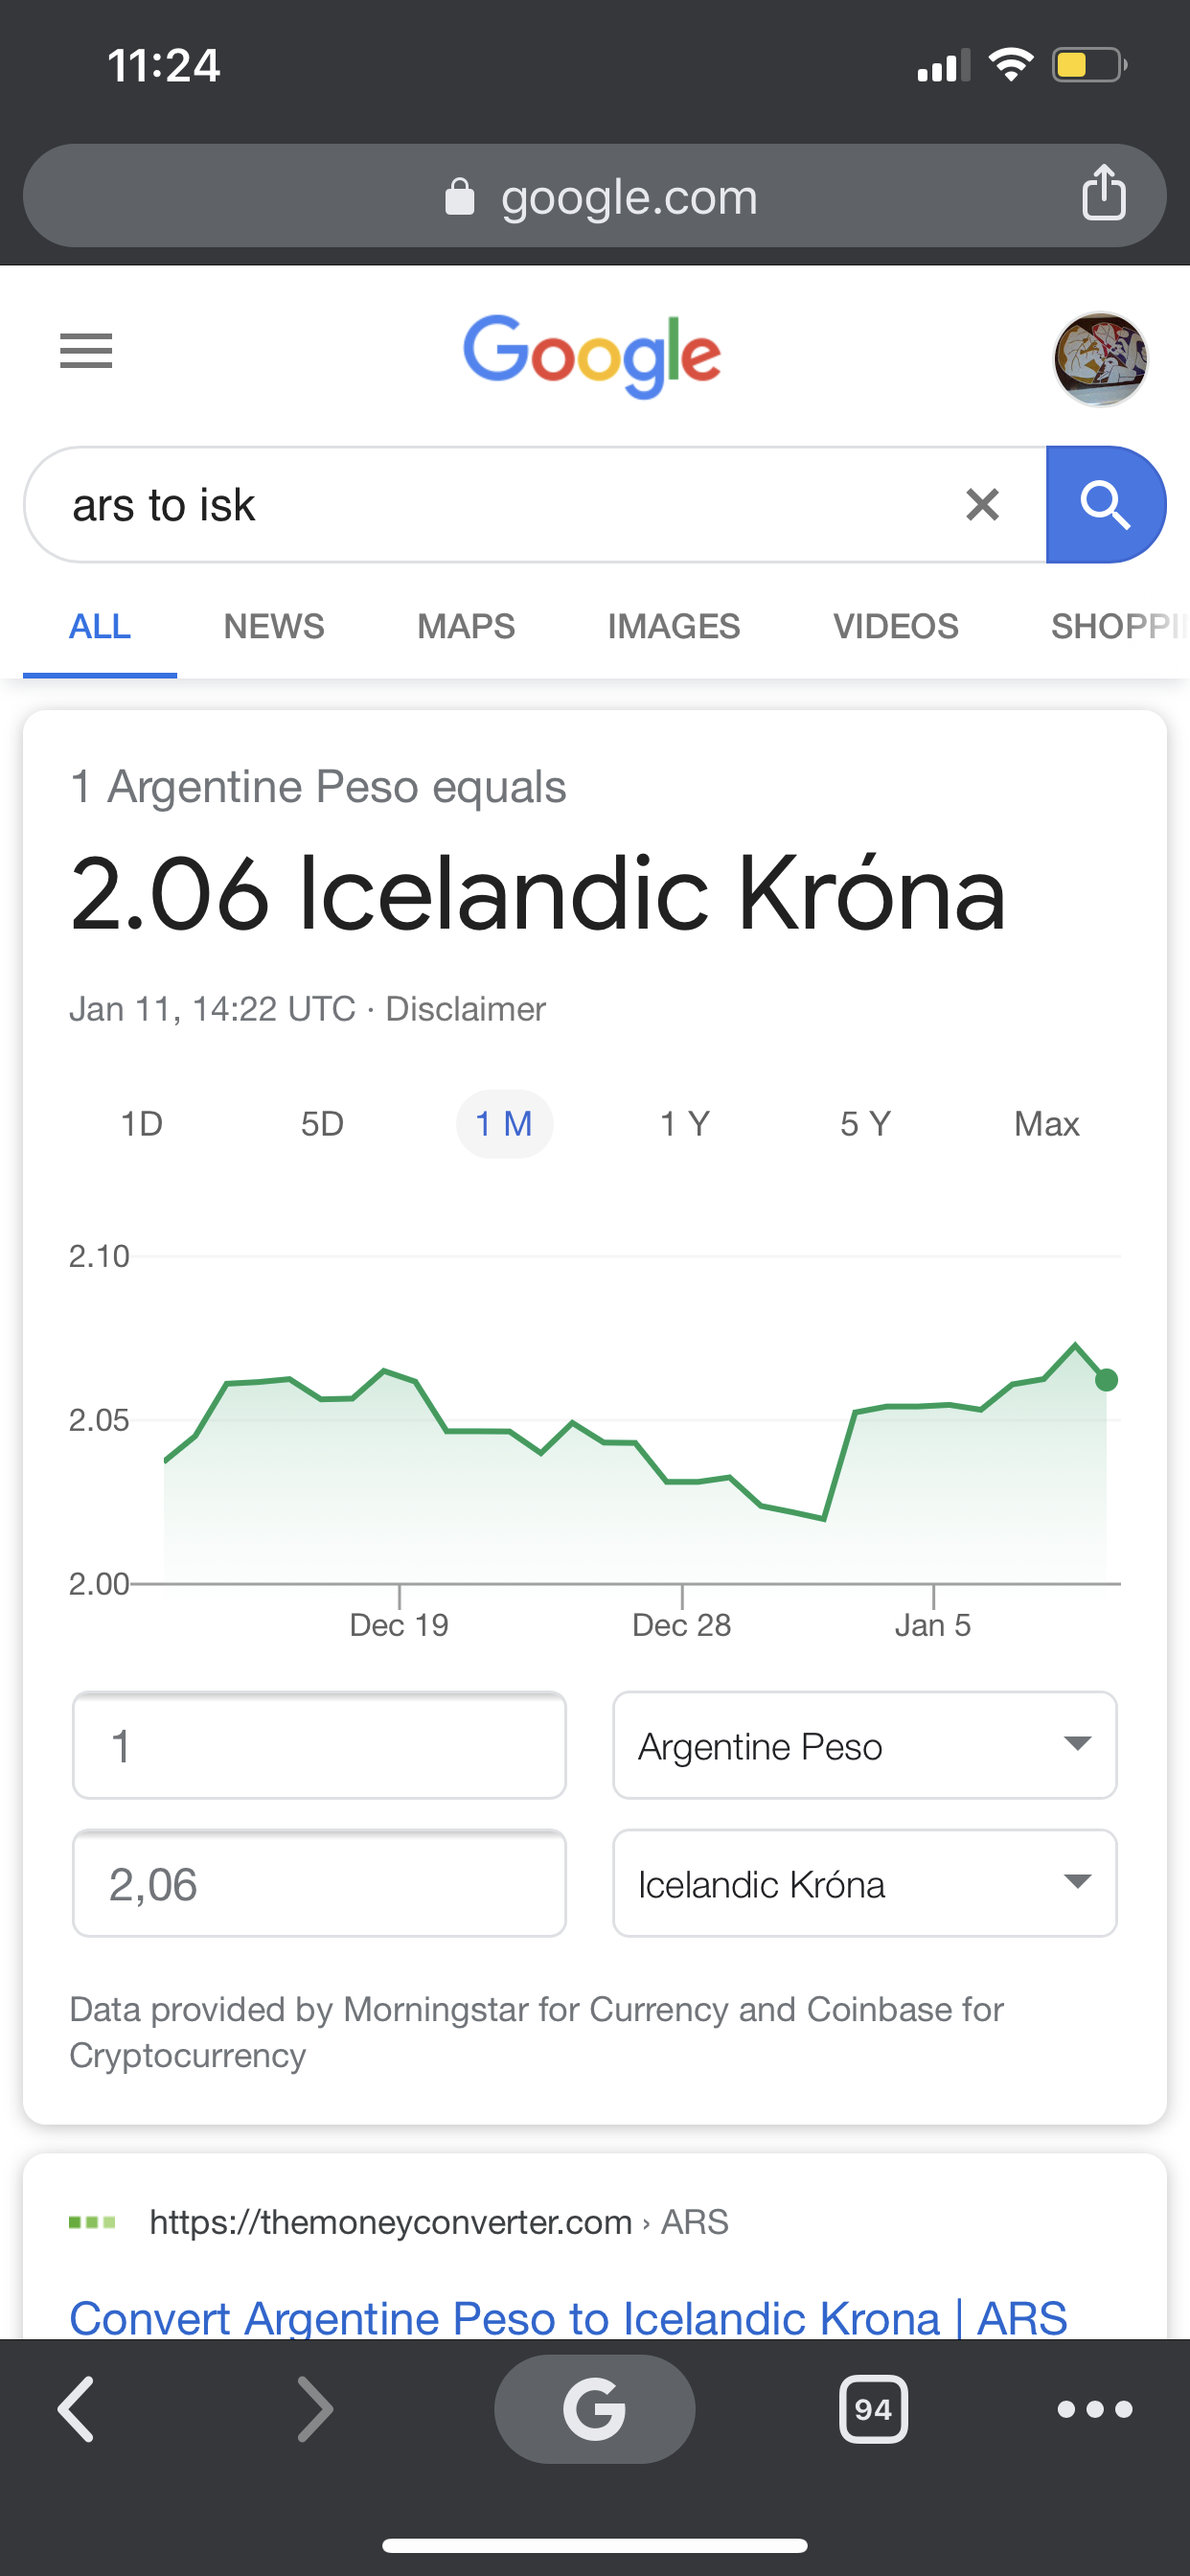
Task: Open Convert Argentine Peso to Icelandic Krona result
Action: point(568,2317)
